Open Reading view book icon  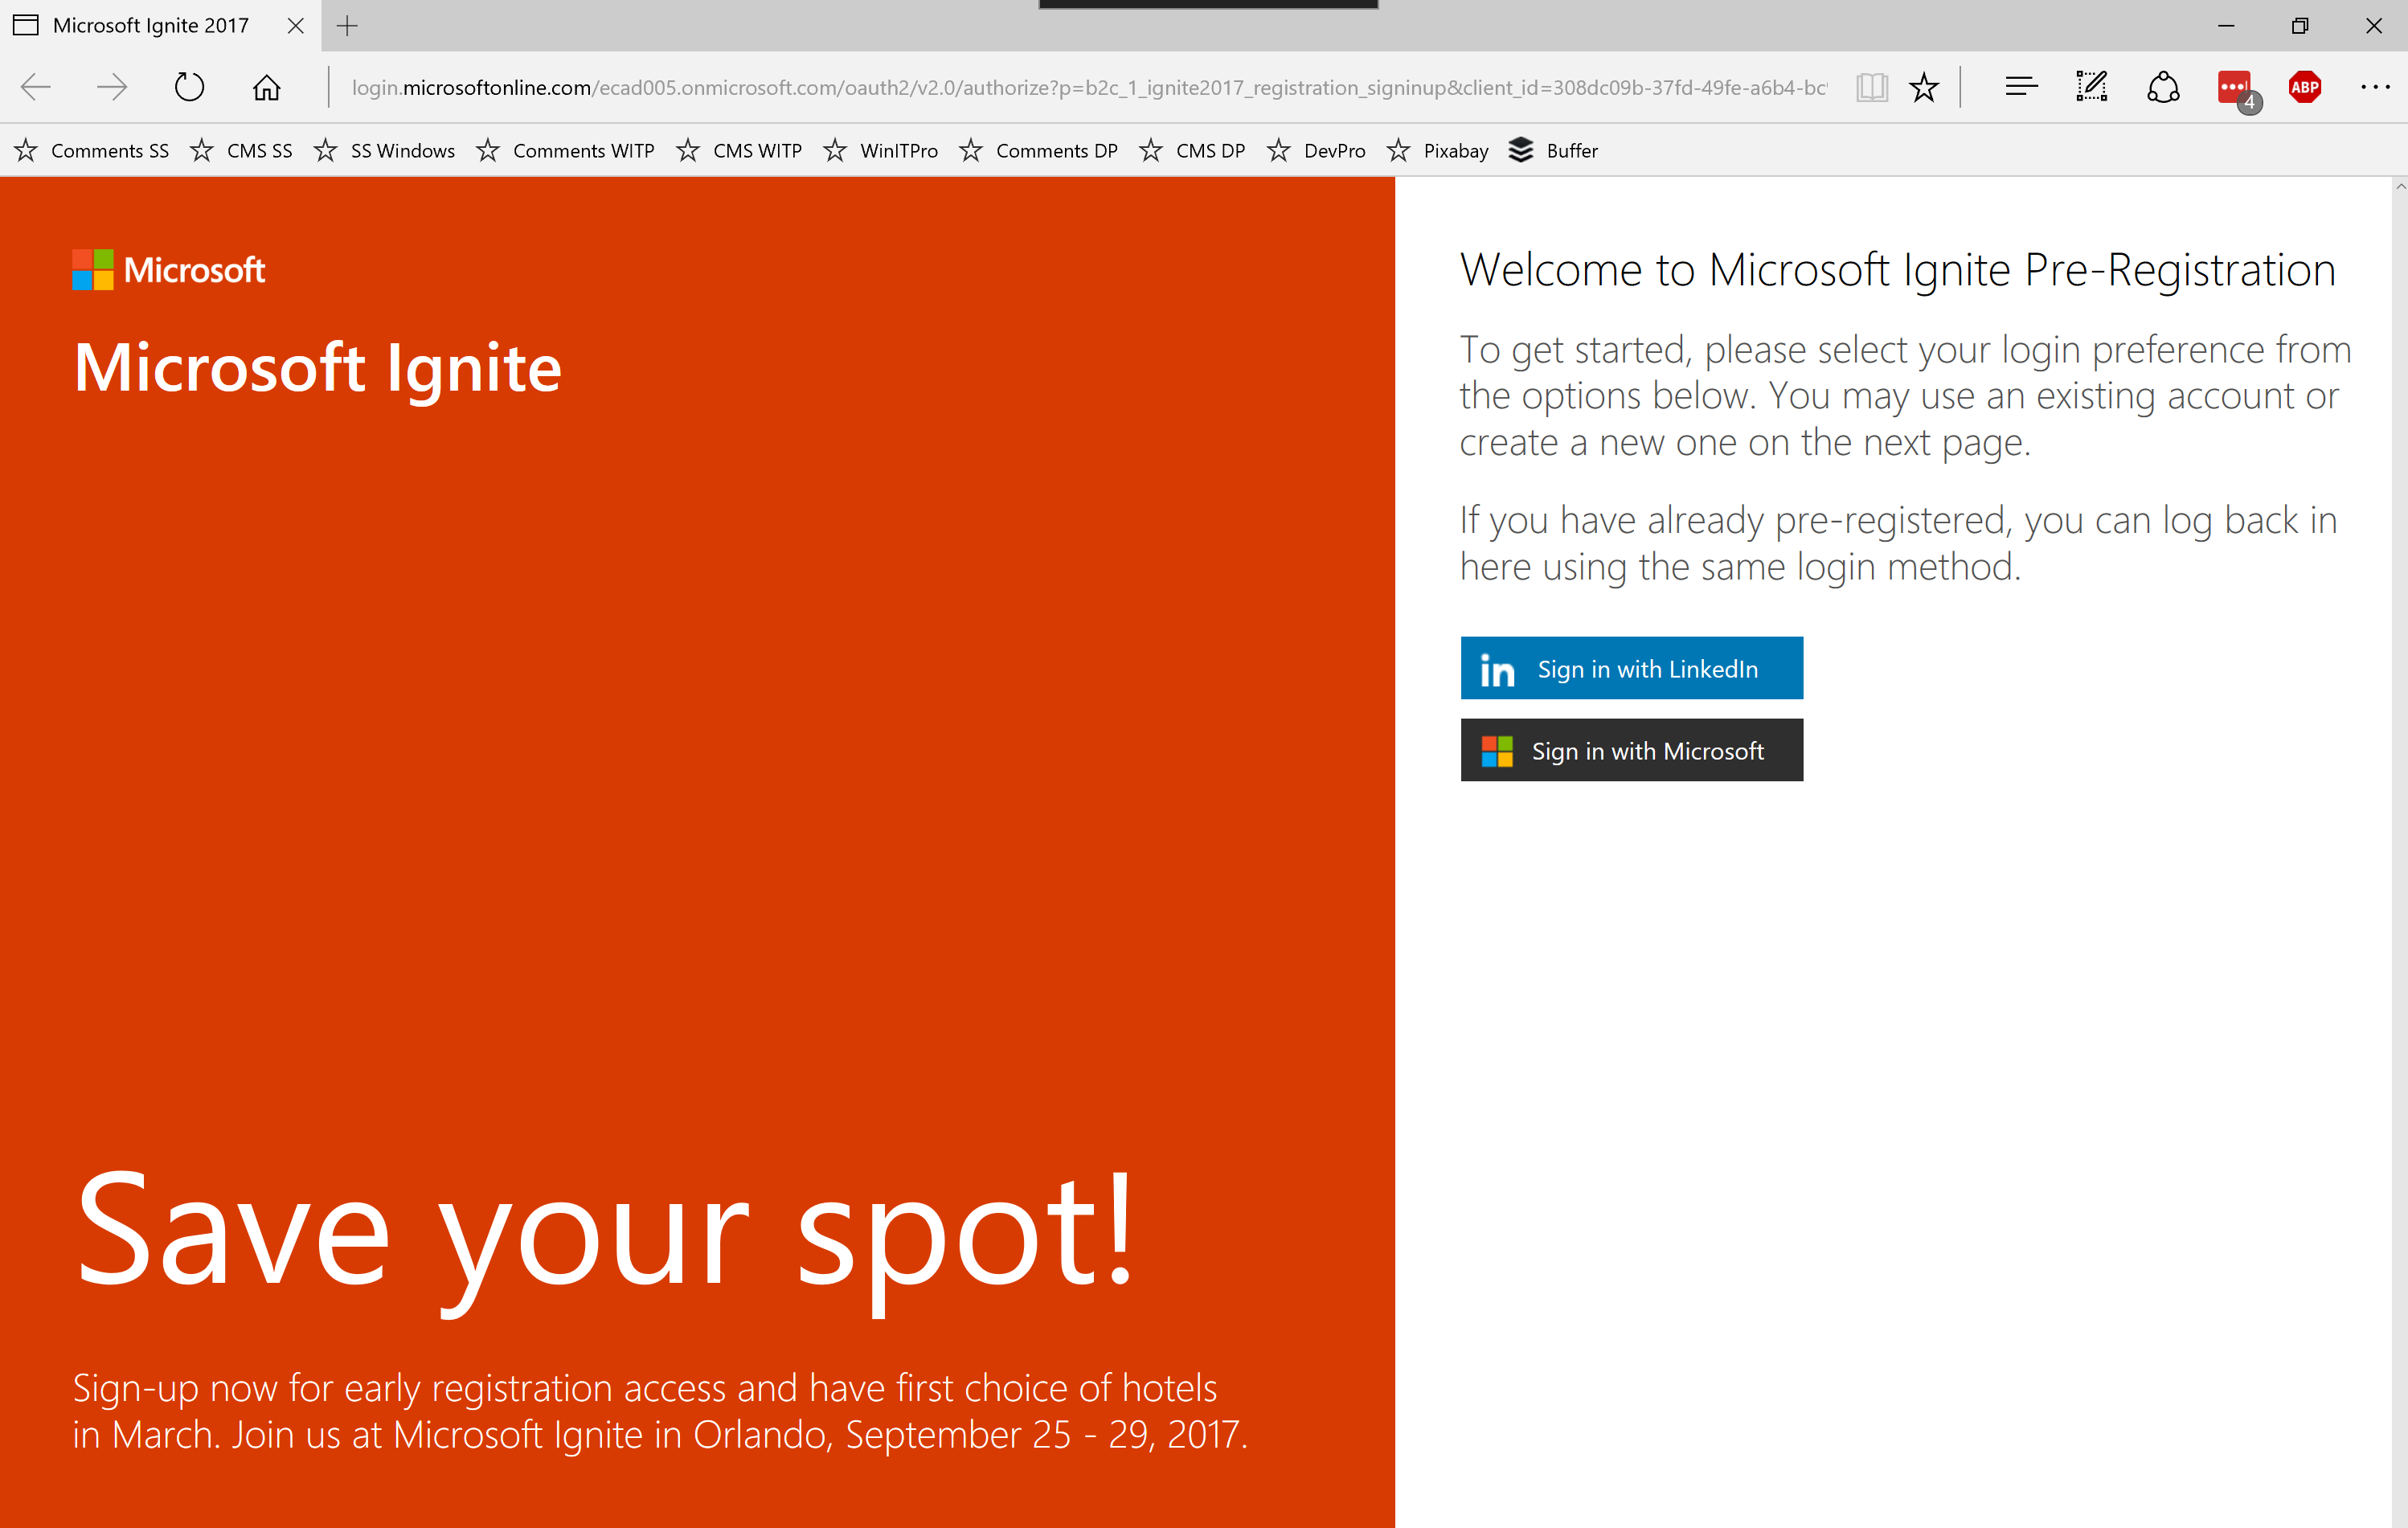tap(1871, 87)
